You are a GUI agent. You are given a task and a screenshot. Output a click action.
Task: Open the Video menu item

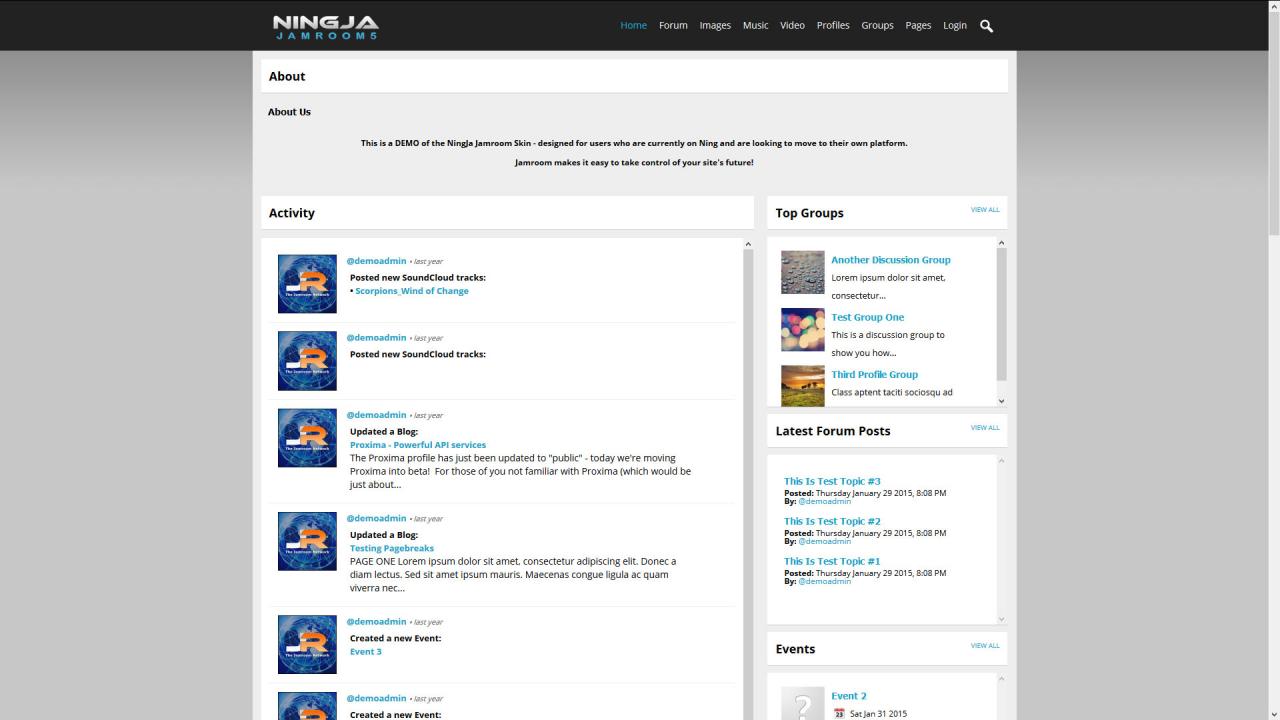tap(792, 25)
